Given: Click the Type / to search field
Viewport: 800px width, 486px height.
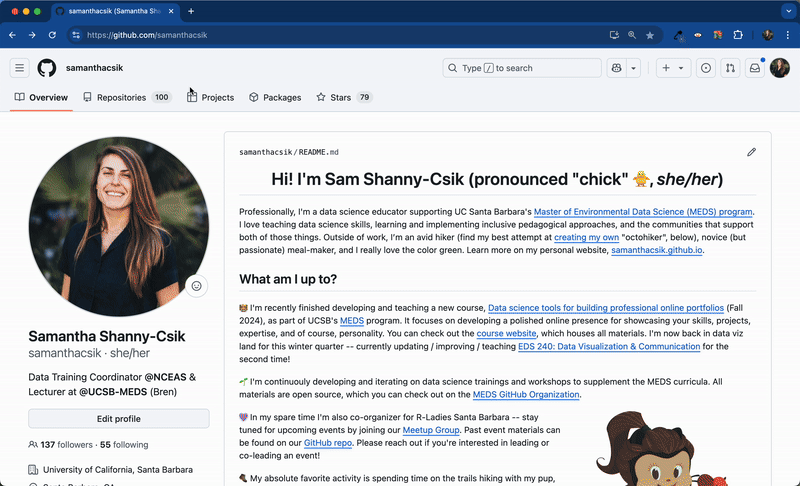Looking at the screenshot, I should pyautogui.click(x=520, y=68).
